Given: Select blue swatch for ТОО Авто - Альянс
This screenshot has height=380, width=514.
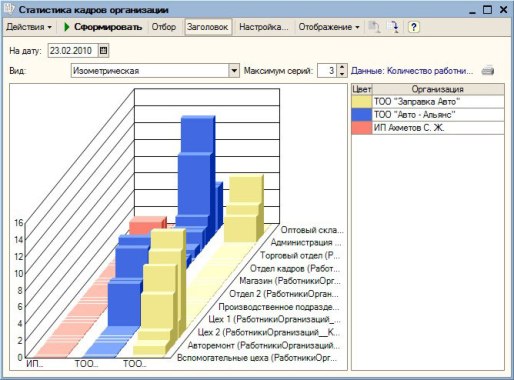Looking at the screenshot, I should (362, 115).
